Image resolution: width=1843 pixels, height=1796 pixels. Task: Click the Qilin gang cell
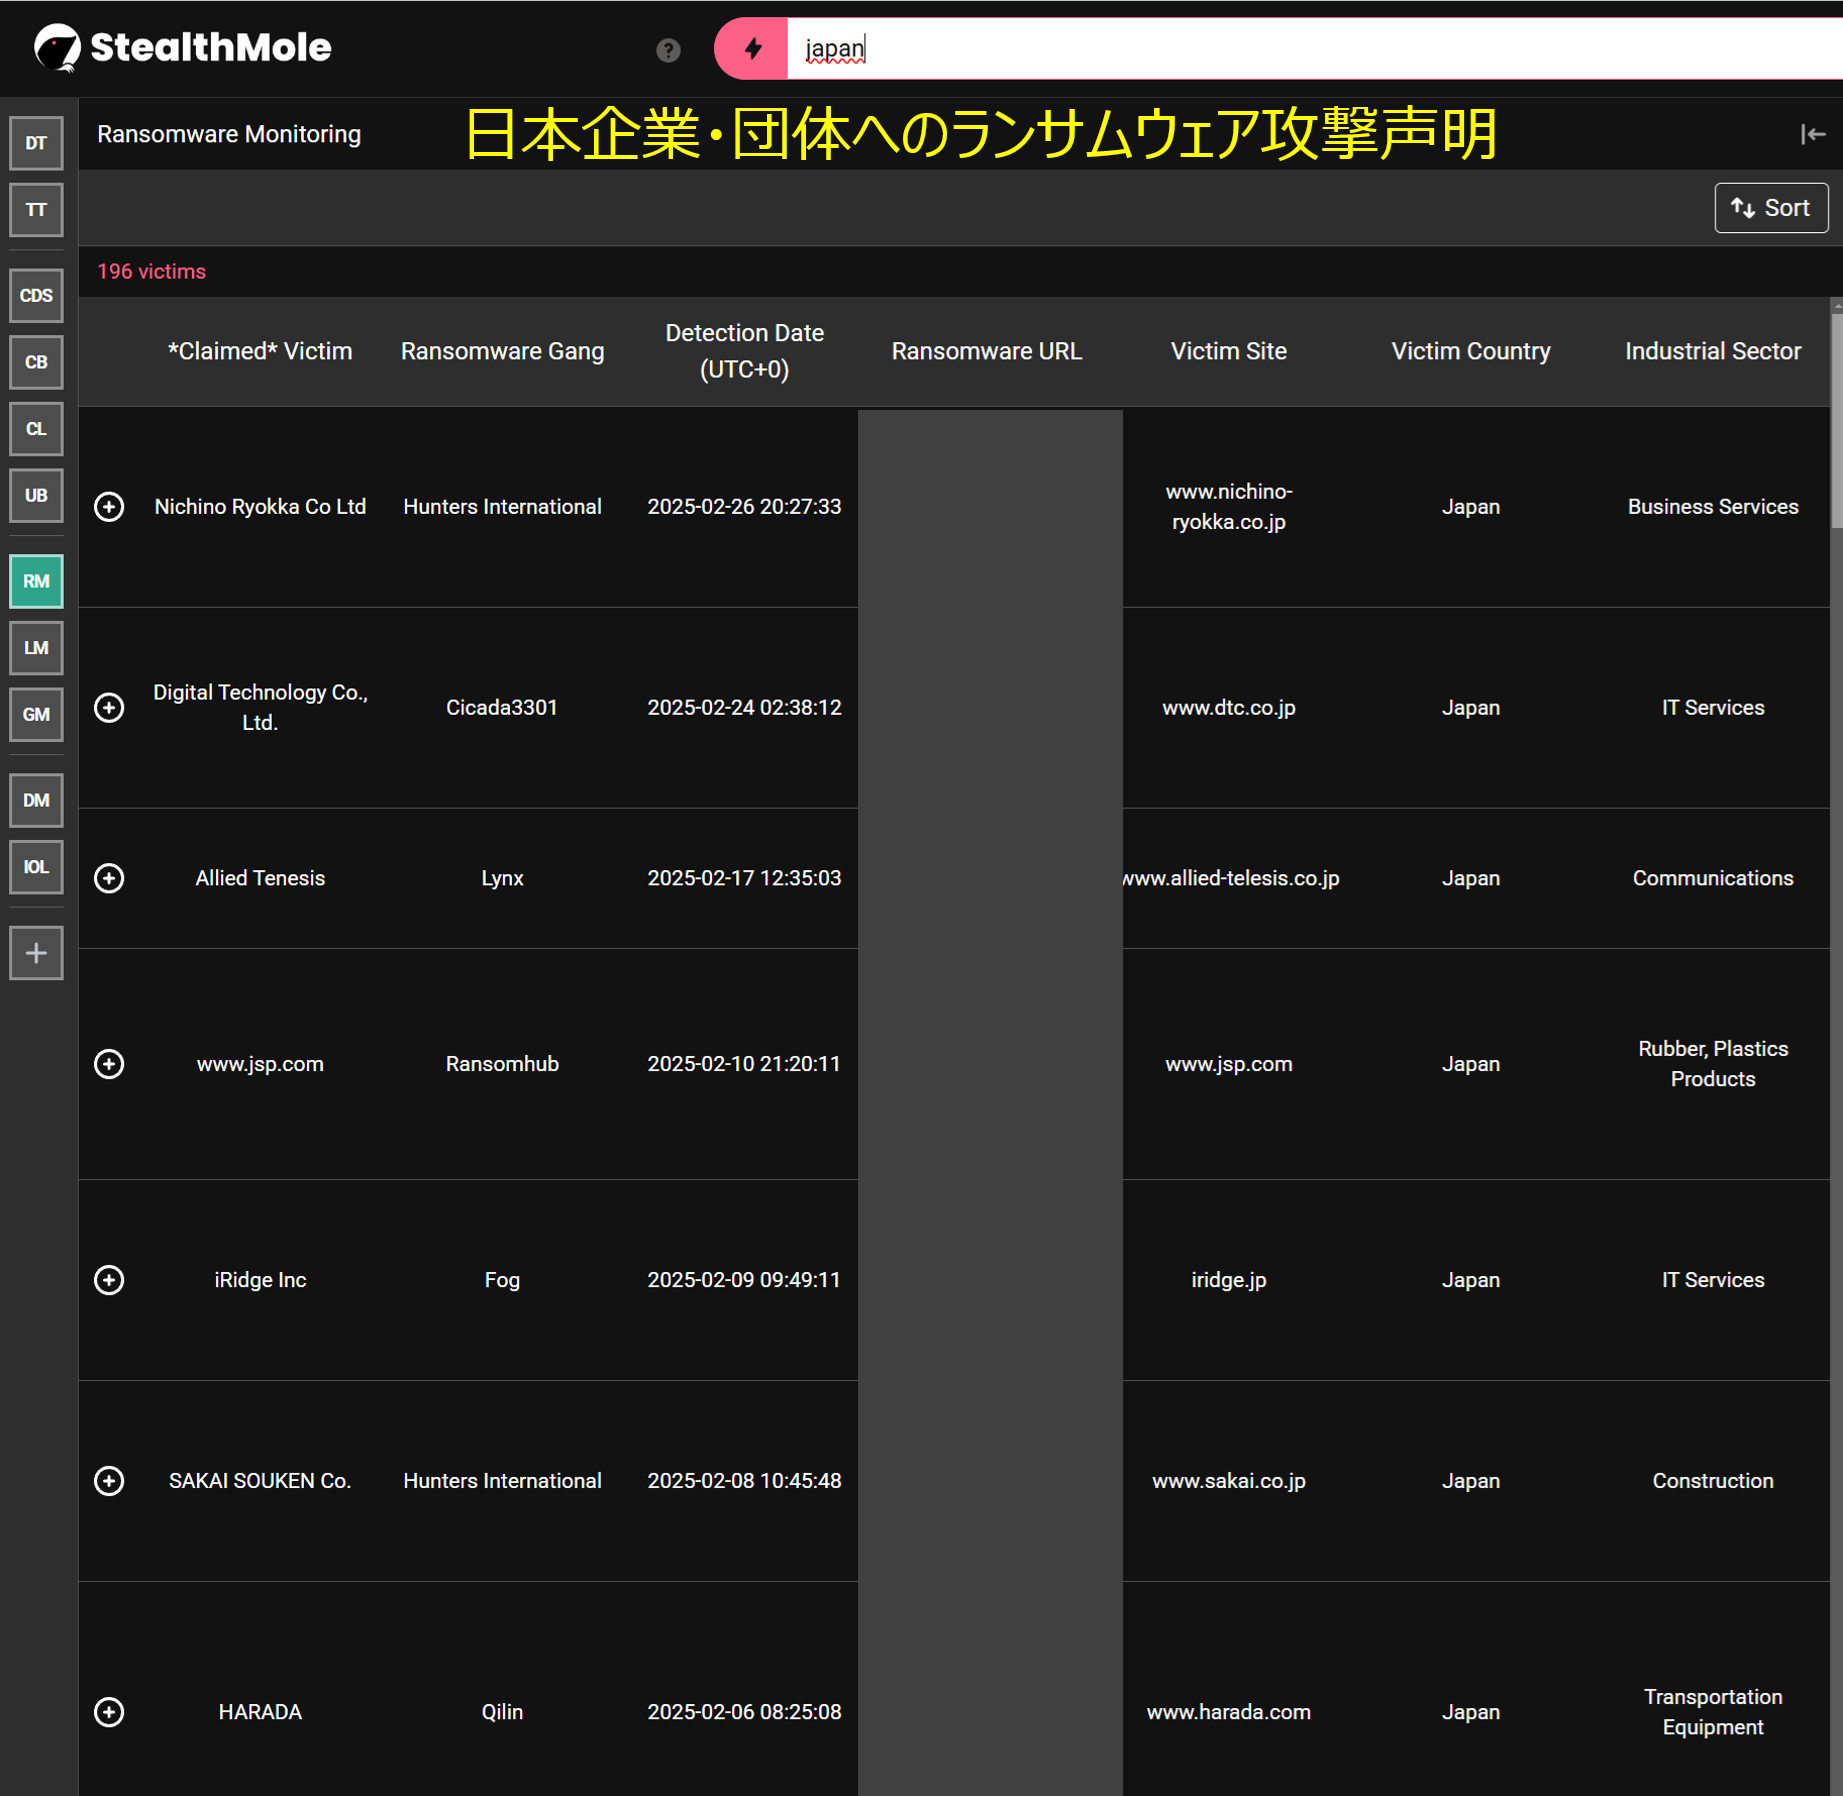502,1712
